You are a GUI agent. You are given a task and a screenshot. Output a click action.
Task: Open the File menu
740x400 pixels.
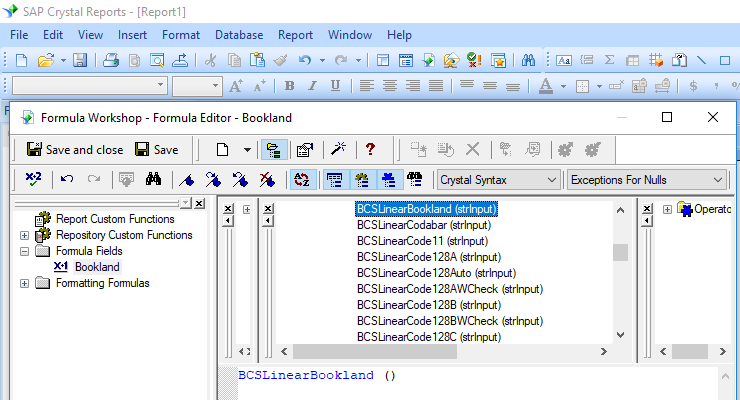tap(19, 35)
